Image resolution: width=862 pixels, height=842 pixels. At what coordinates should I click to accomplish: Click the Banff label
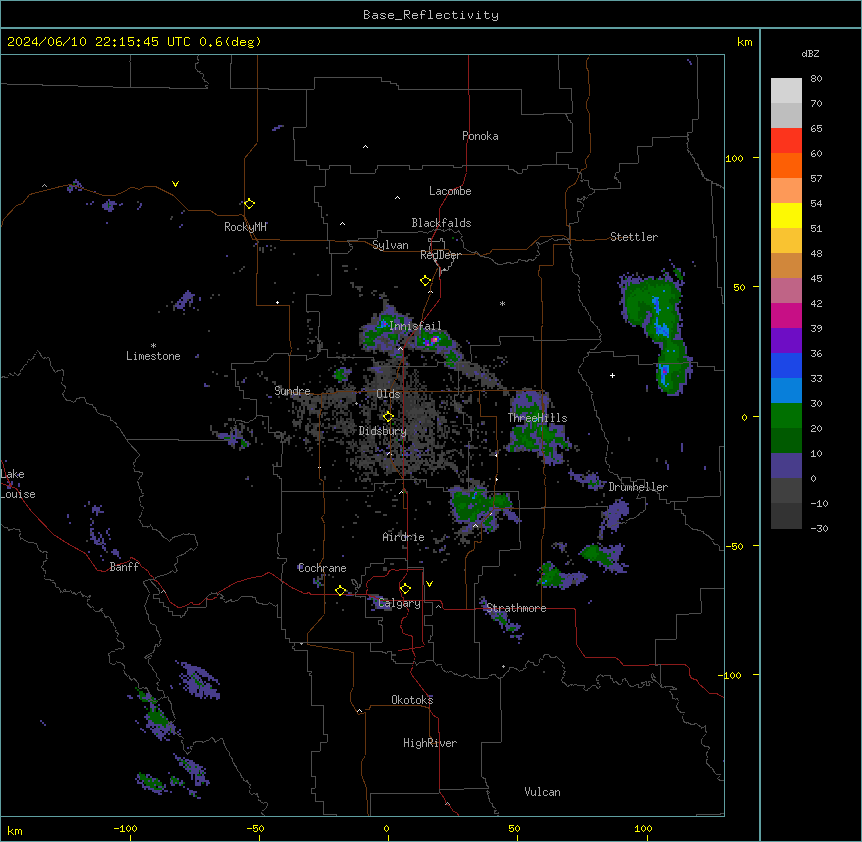(124, 567)
